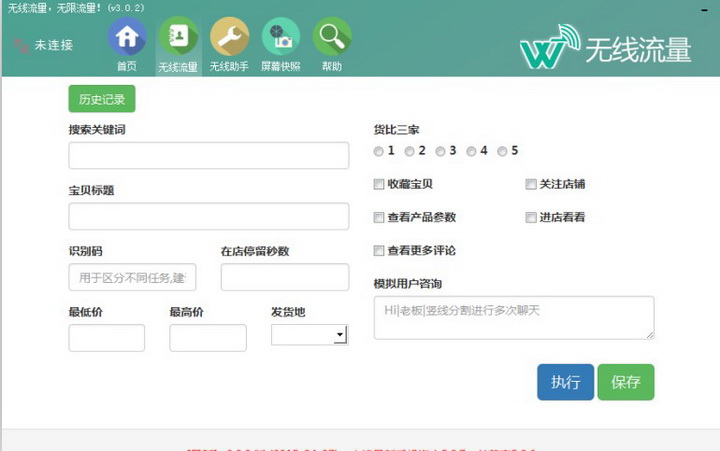Click the 未连接 status text
Image resolution: width=720 pixels, height=451 pixels.
[54, 45]
